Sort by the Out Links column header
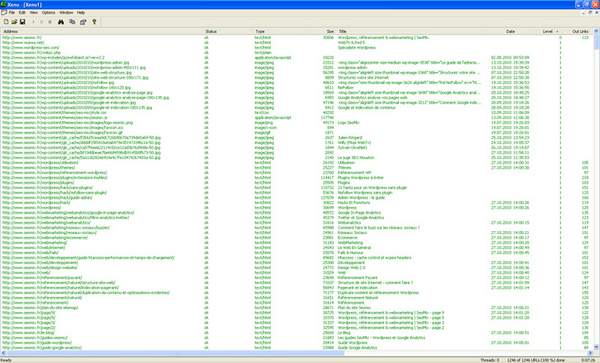Viewport: 600px width, 363px height. (x=578, y=31)
